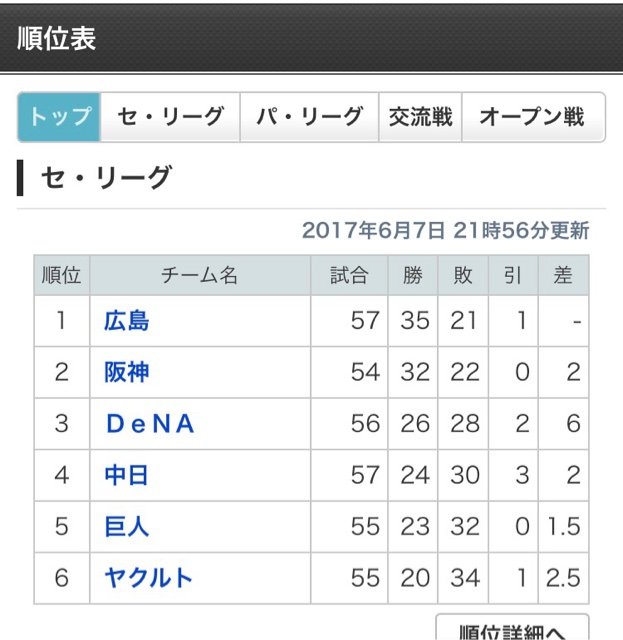Open the 広島 team link
Screen dimensions: 623x640
click(126, 321)
